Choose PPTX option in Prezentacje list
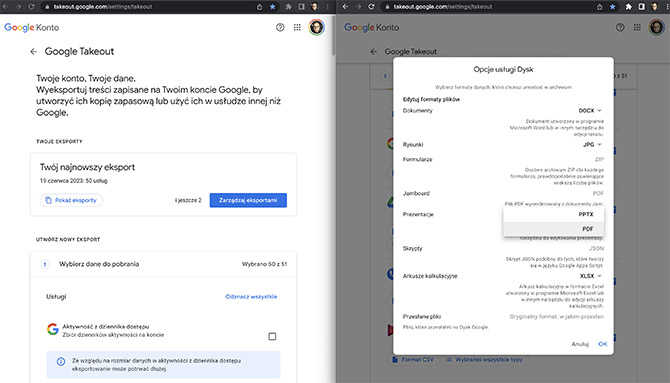The width and height of the screenshot is (670, 383). point(554,215)
